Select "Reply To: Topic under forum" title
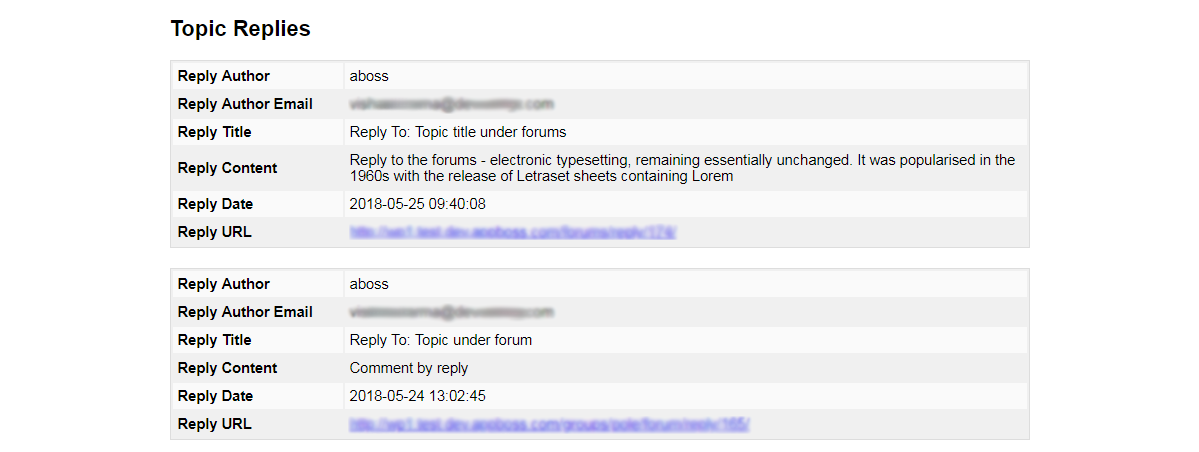Viewport: 1199px width, 452px height. coord(441,340)
